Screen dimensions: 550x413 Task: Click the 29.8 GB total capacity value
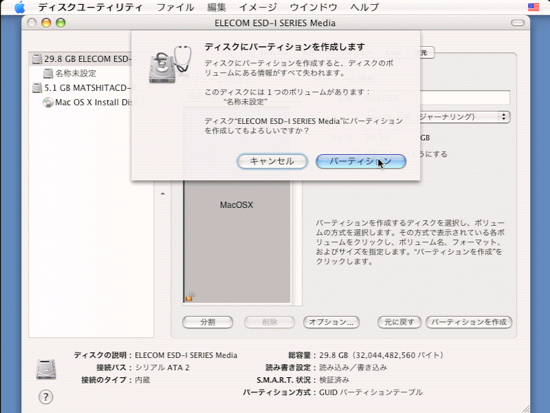[381, 355]
